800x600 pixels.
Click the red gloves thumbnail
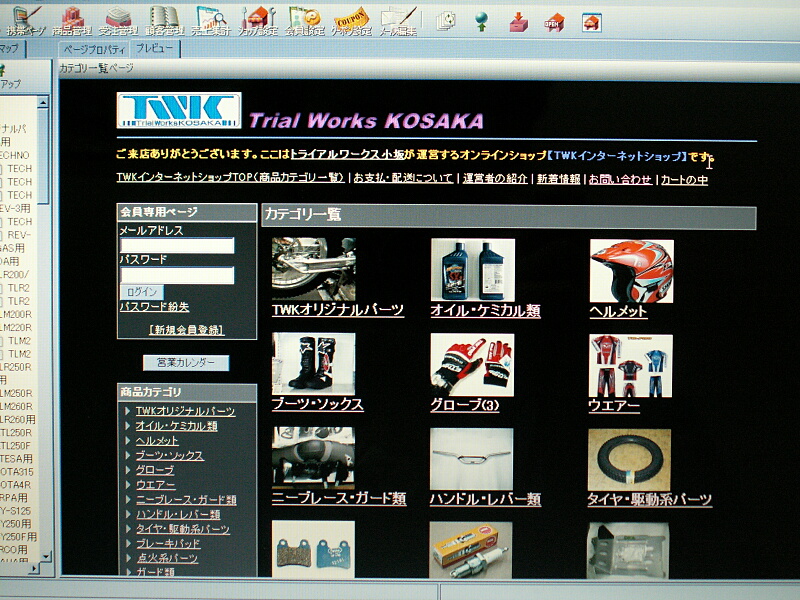pos(472,365)
